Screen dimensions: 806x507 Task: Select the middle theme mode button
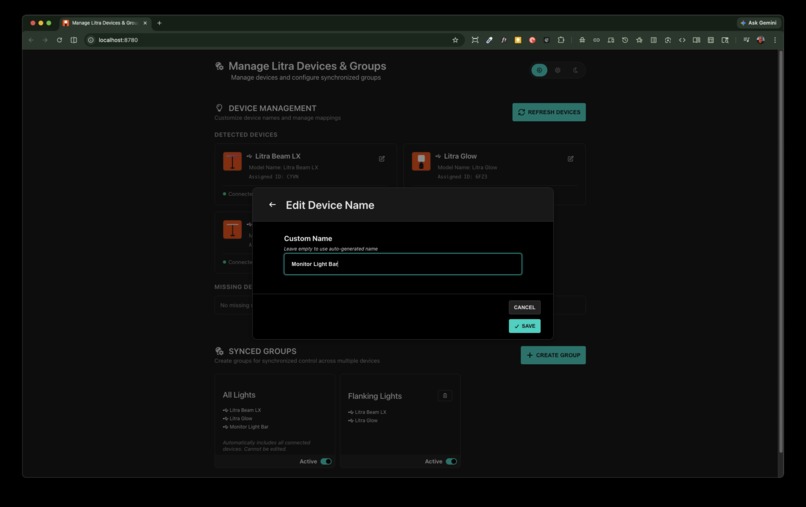tap(558, 70)
